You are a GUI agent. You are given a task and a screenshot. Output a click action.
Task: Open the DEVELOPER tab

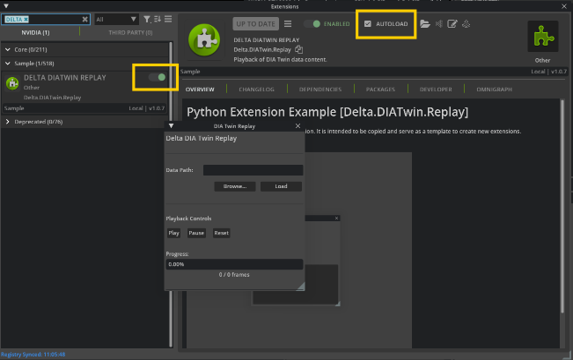point(436,89)
